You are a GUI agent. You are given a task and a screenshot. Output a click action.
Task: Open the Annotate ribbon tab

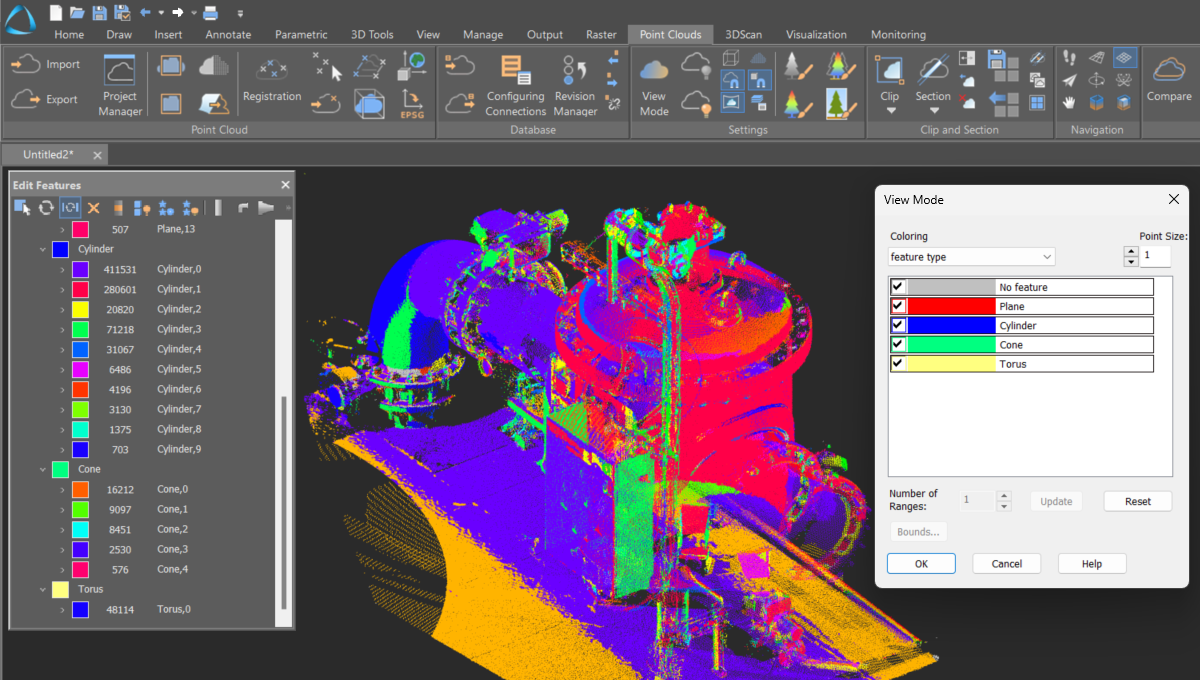pos(228,34)
